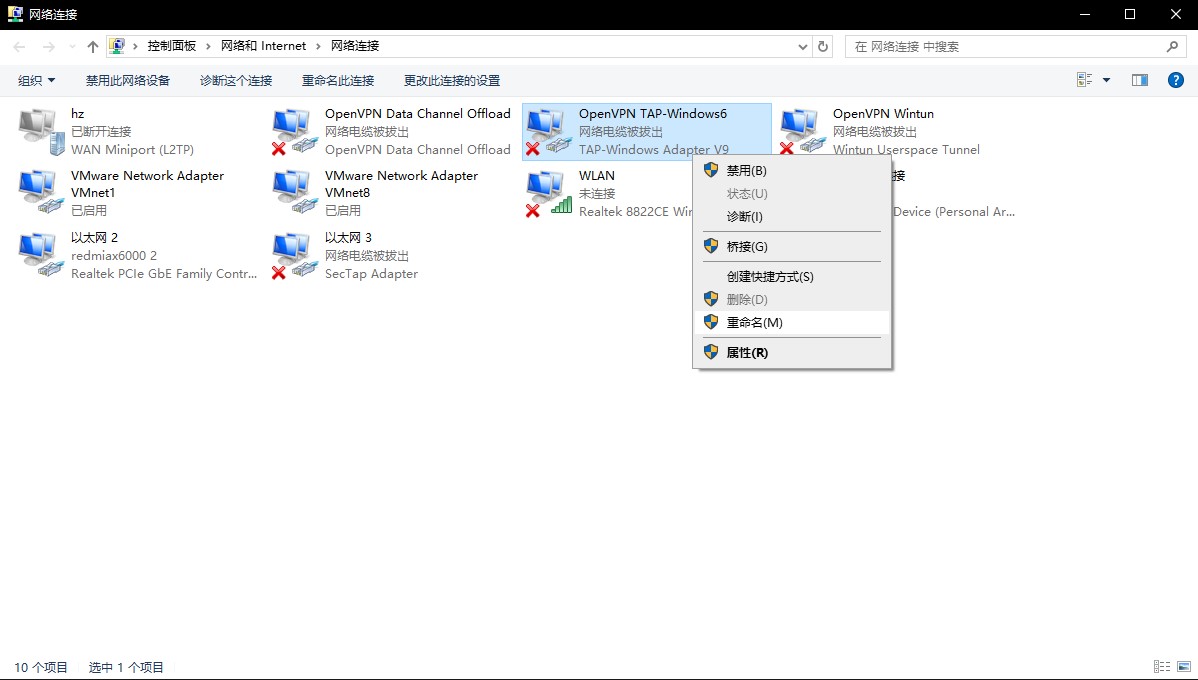
Task: Switch to details view in status bar
Action: (1161, 667)
